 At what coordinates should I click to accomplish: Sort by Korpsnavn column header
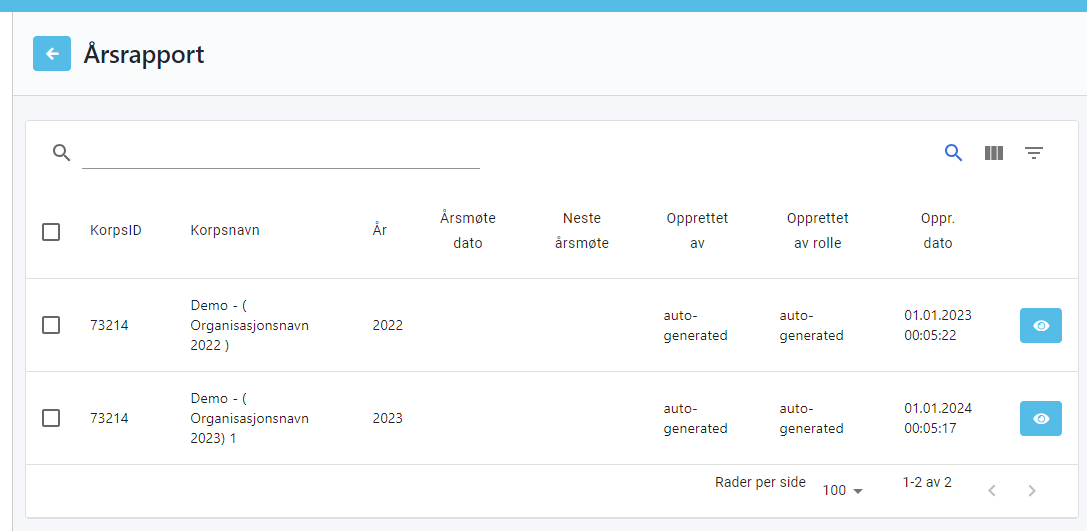225,230
